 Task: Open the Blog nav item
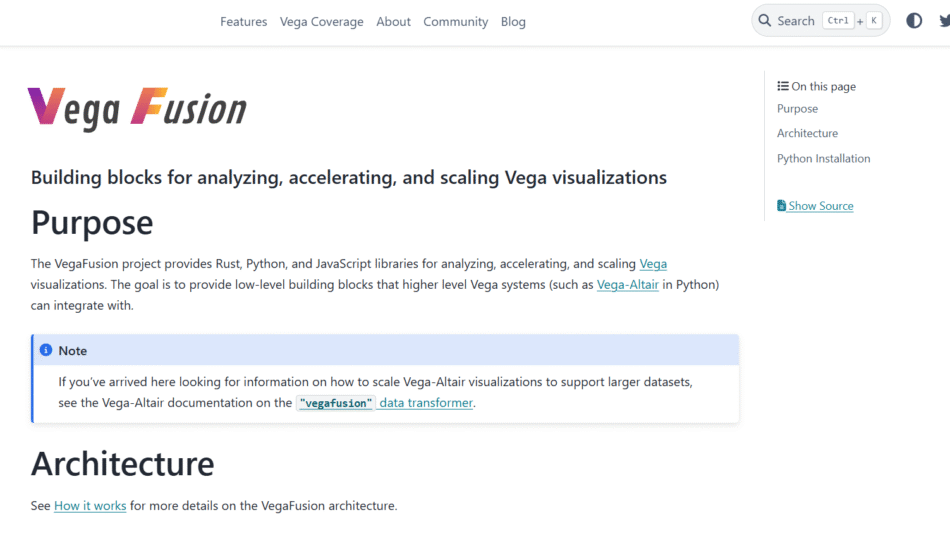[x=513, y=22]
